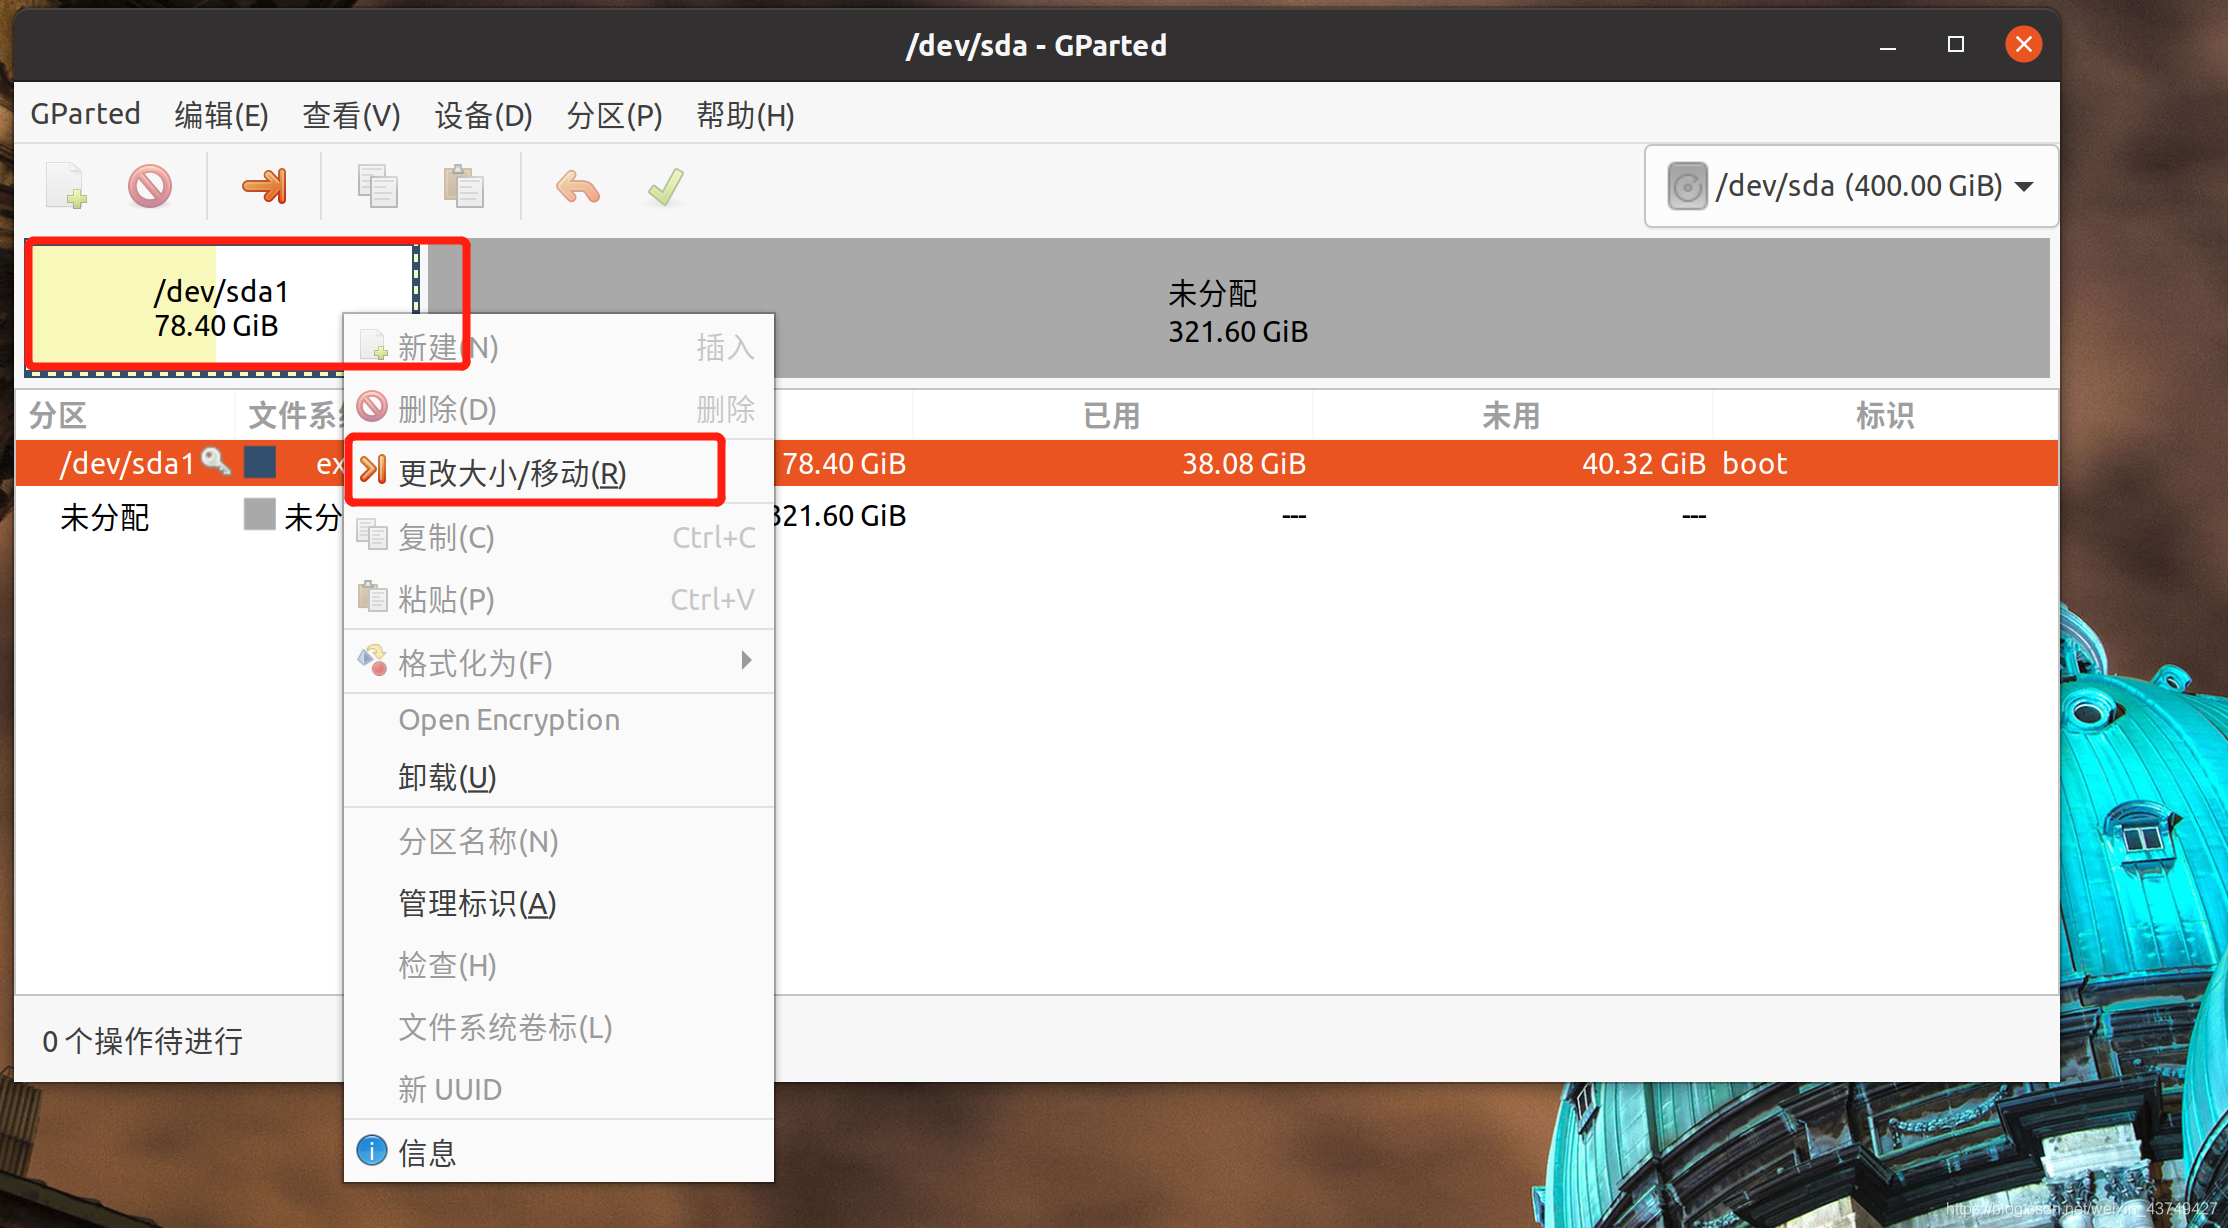This screenshot has width=2228, height=1228.
Task: Click the green apply operations checkmark
Action: [665, 186]
